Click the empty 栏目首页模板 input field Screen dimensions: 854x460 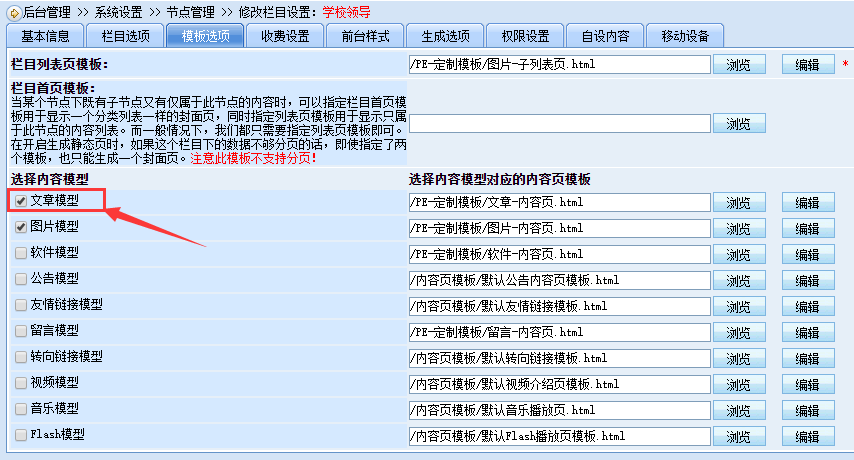pos(559,124)
